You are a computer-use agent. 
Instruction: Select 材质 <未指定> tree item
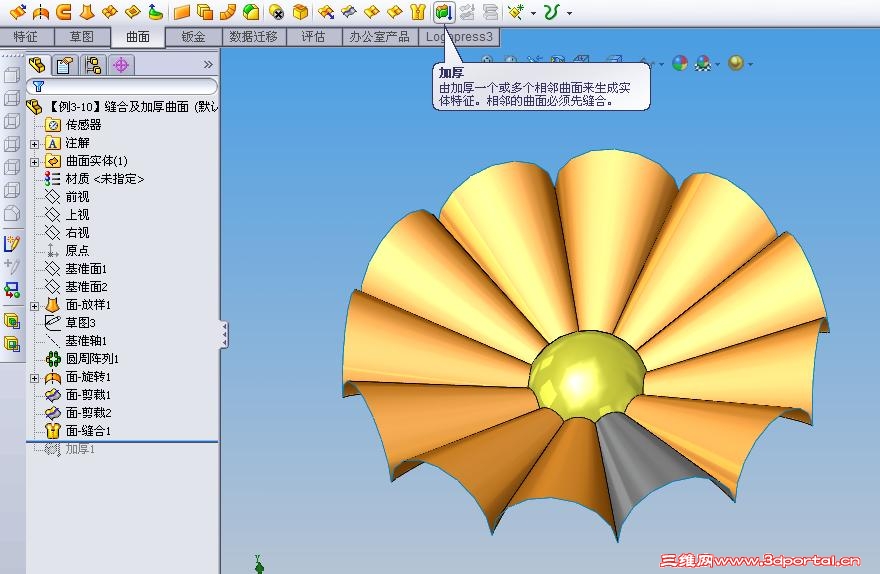[x=95, y=178]
